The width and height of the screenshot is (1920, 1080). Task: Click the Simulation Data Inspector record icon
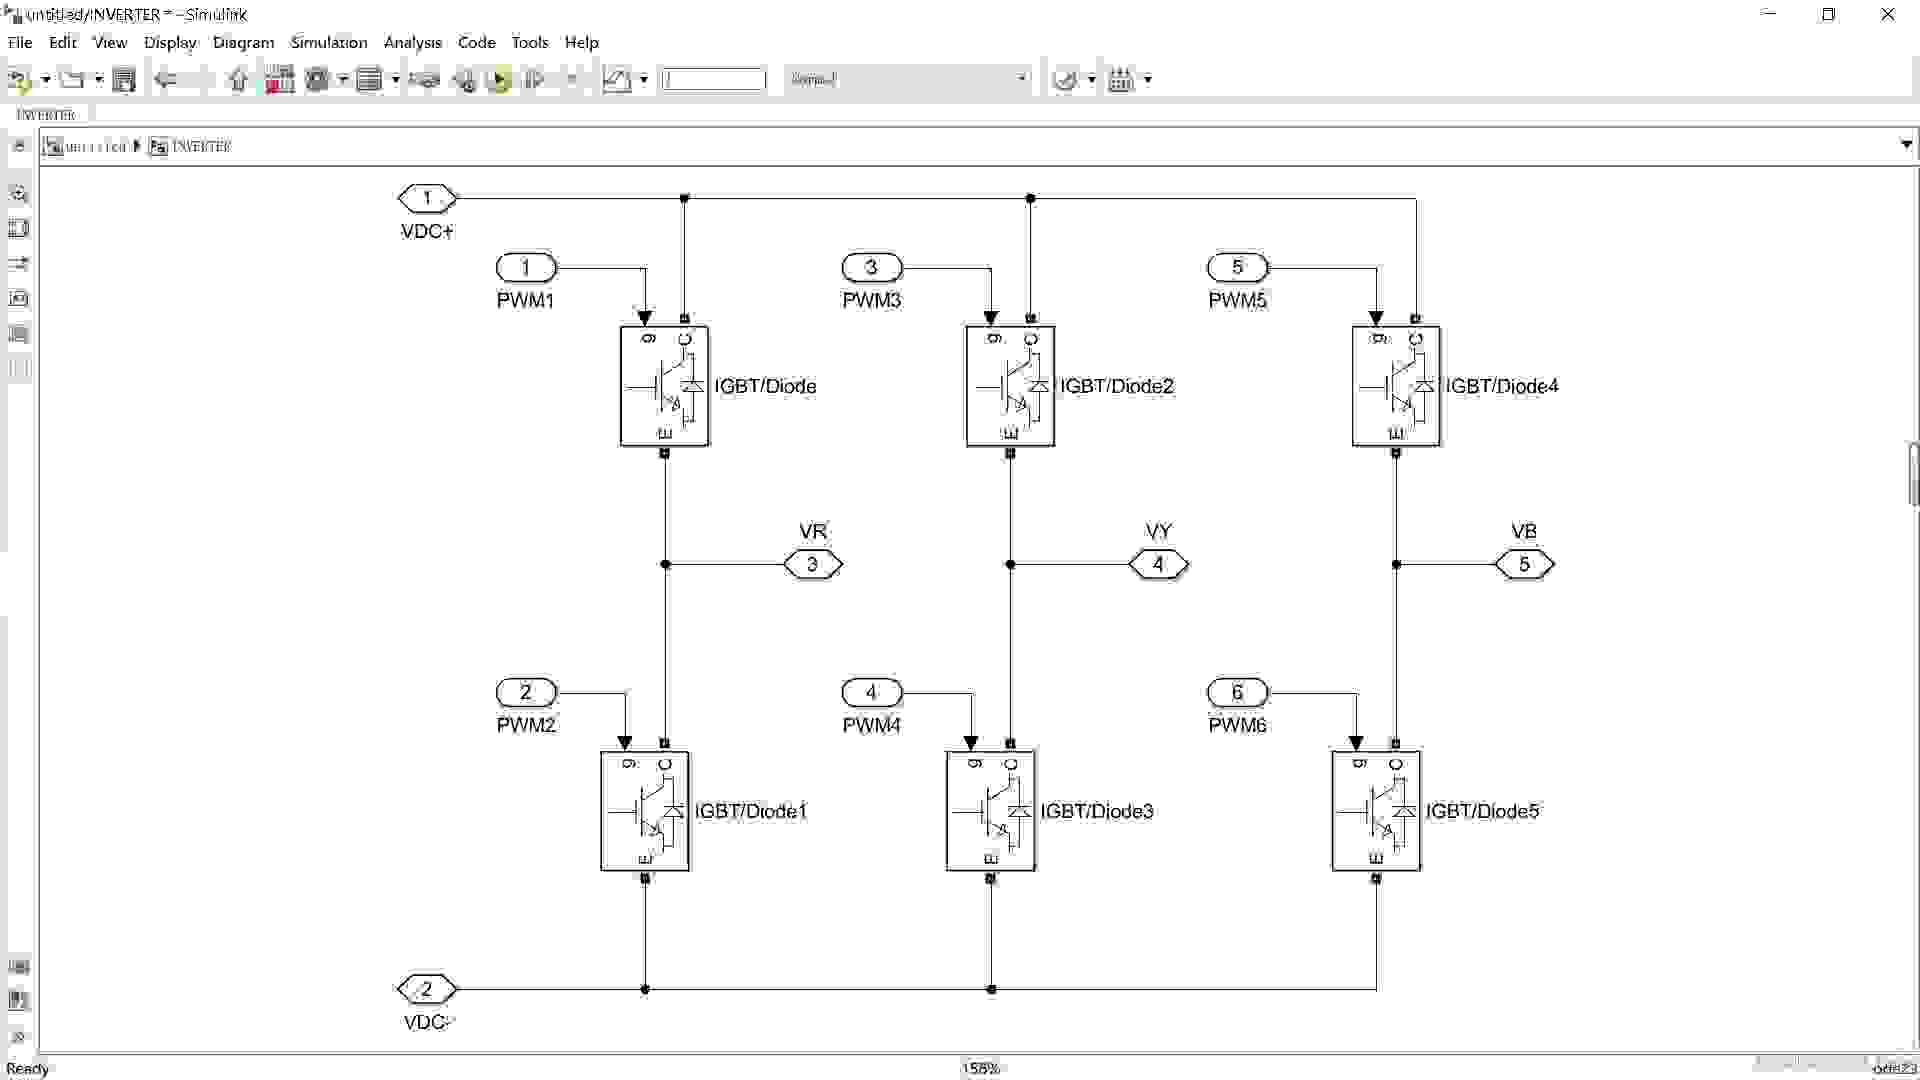(x=617, y=80)
